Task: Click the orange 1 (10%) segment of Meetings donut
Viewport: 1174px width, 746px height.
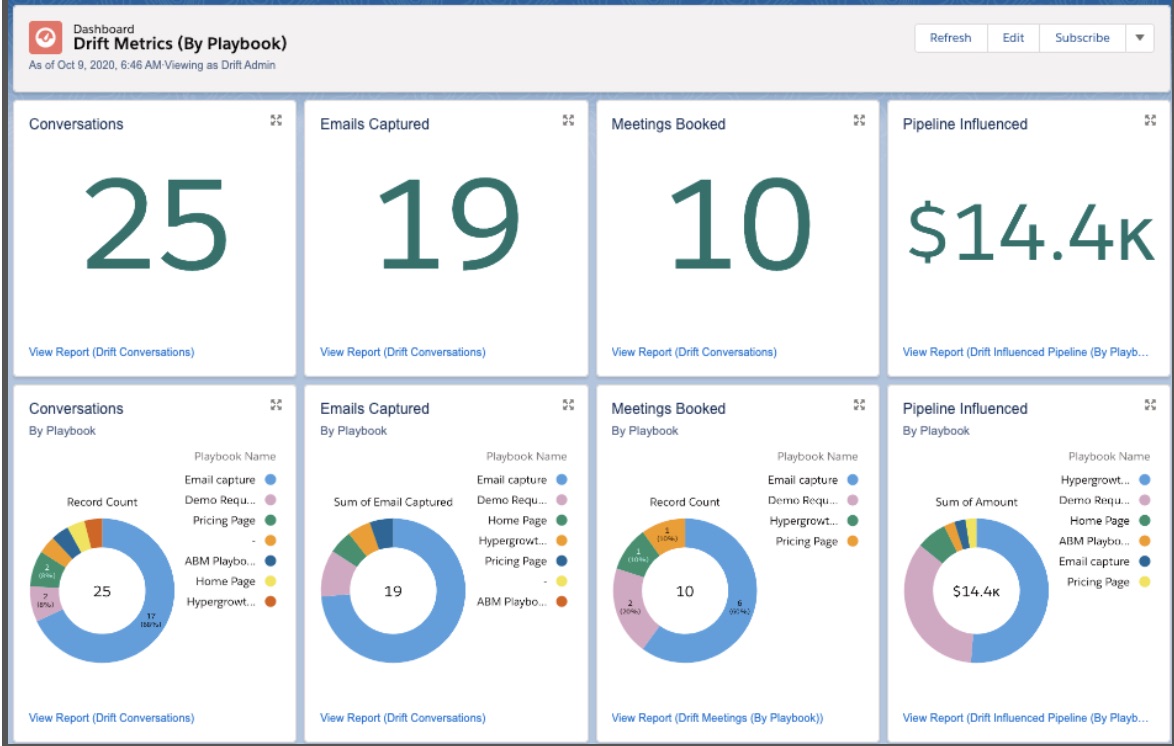Action: coord(668,534)
